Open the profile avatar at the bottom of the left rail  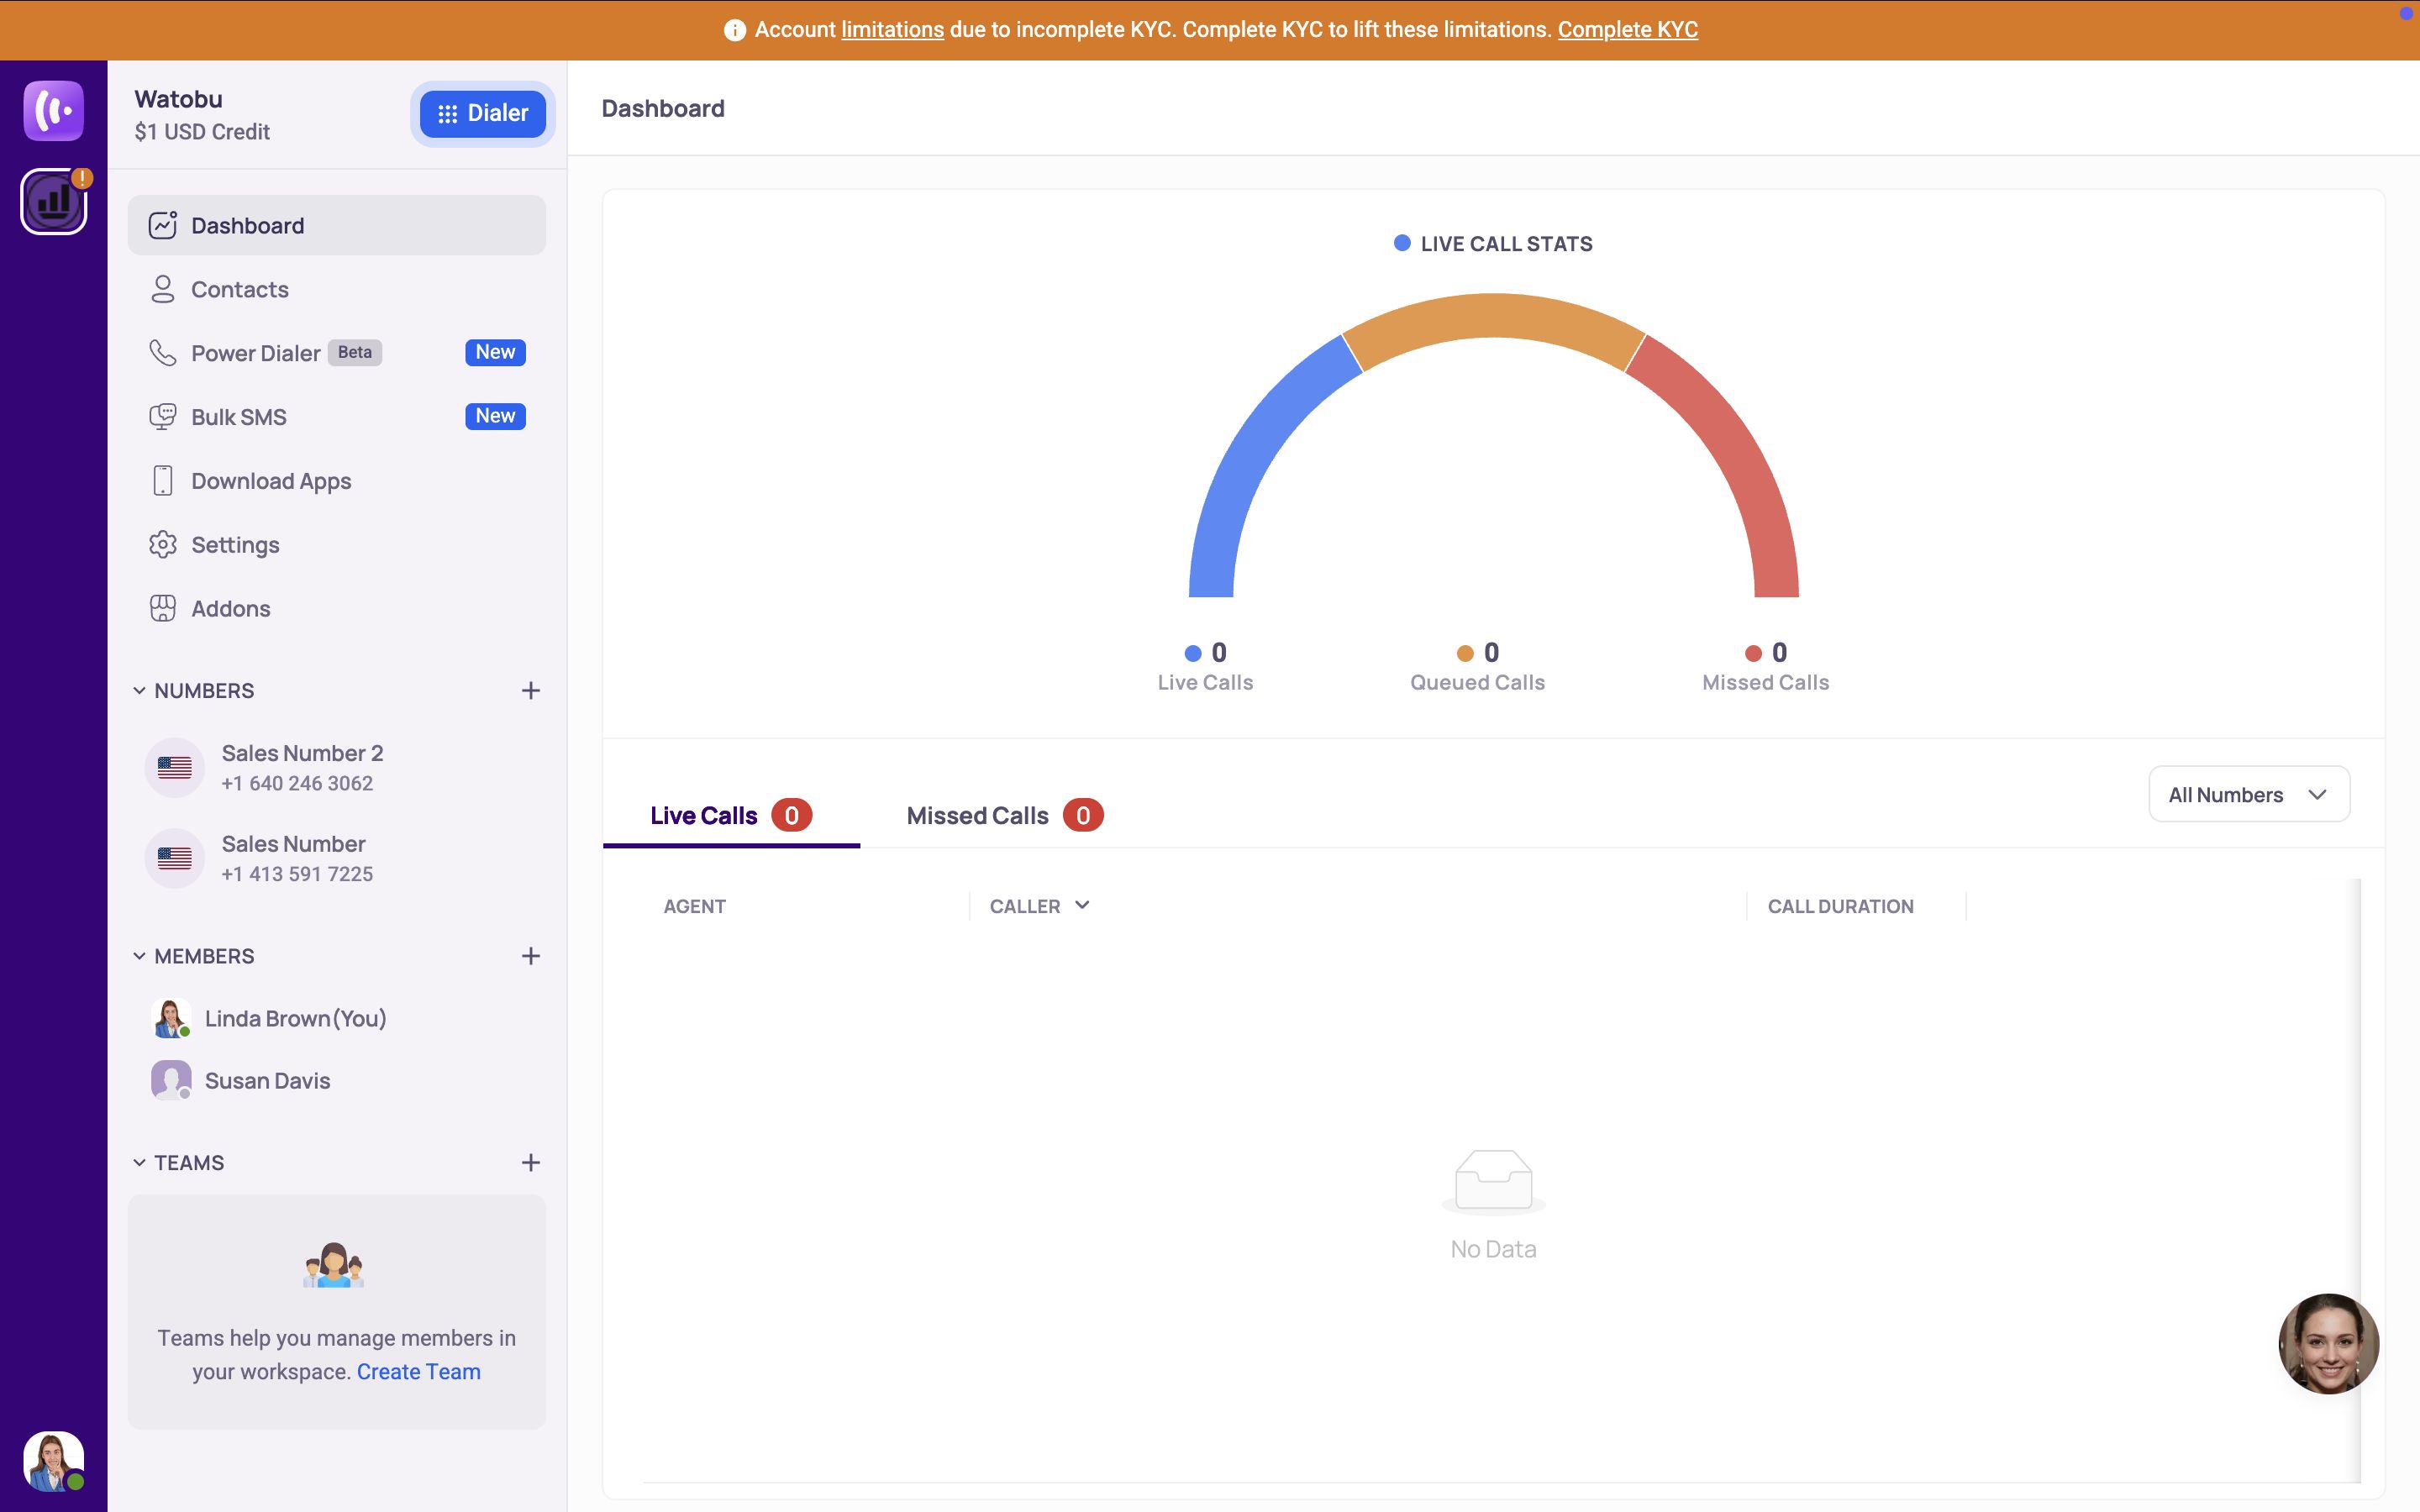pyautogui.click(x=54, y=1461)
